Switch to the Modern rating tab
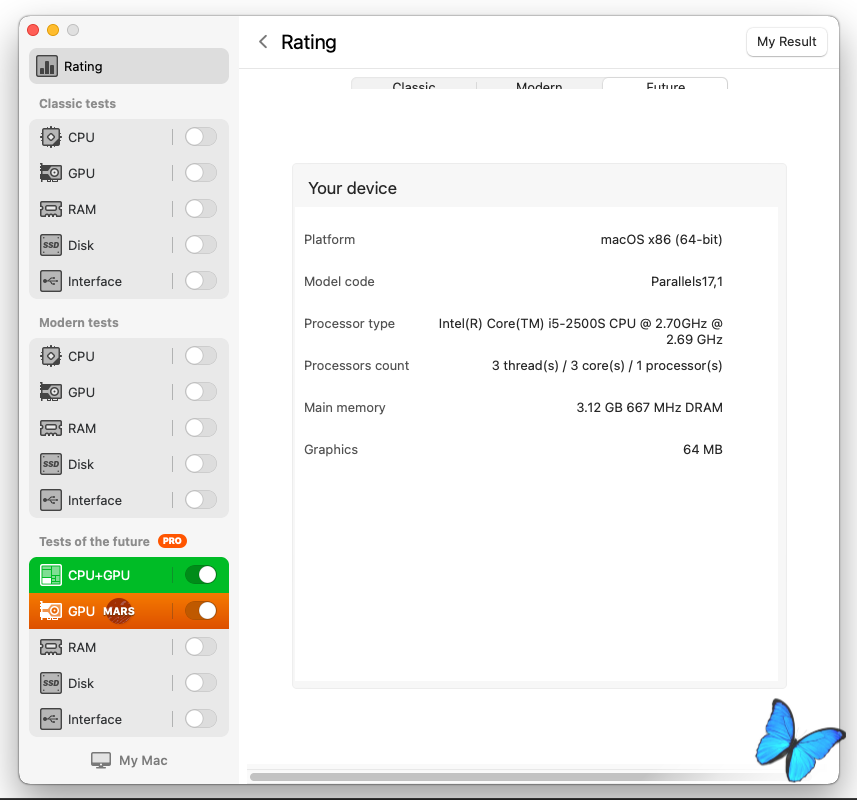 pyautogui.click(x=539, y=86)
